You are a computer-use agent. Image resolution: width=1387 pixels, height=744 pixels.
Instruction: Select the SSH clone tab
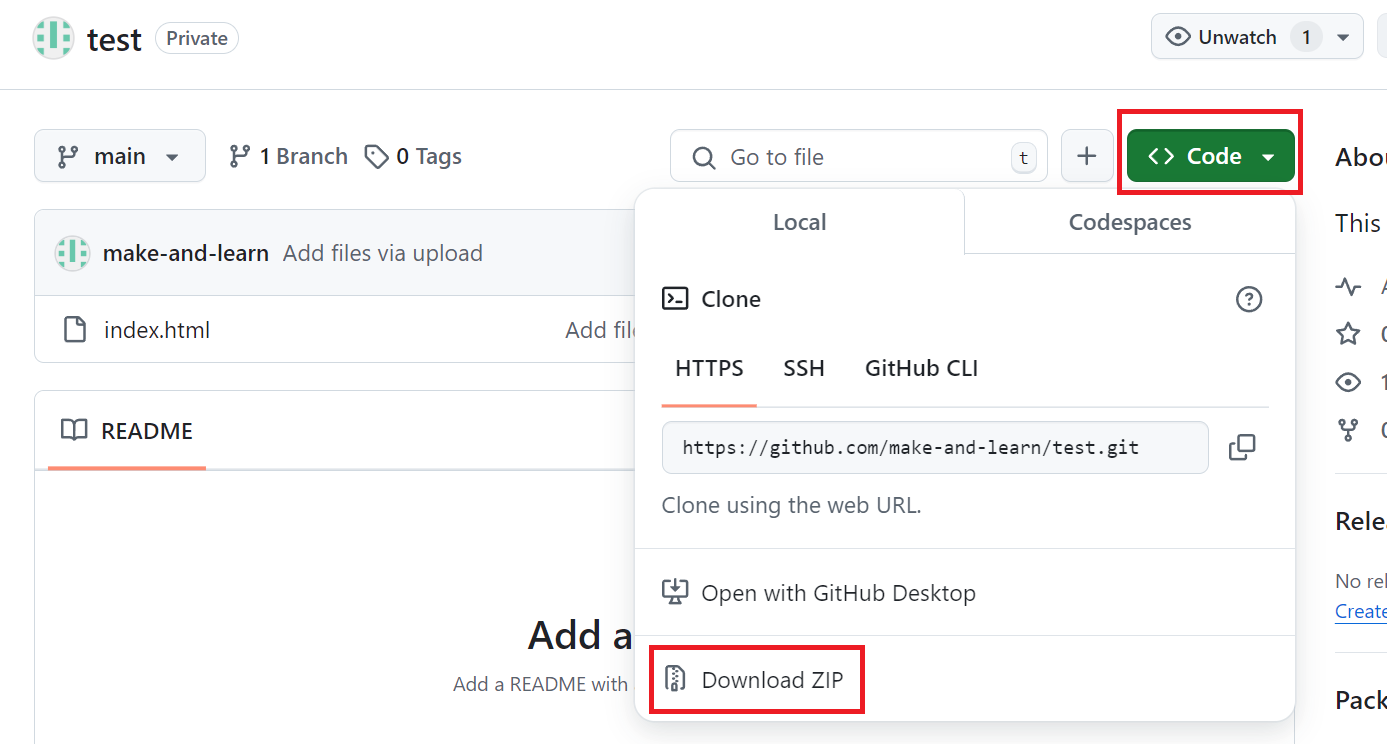point(804,368)
